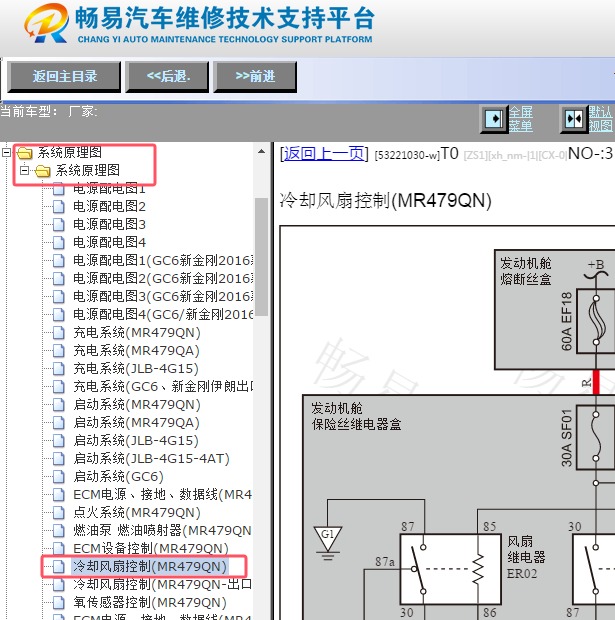The image size is (615, 620).
Task: Click document icon beside 冷却风扇控制(MR479QN)
Action: 59,567
